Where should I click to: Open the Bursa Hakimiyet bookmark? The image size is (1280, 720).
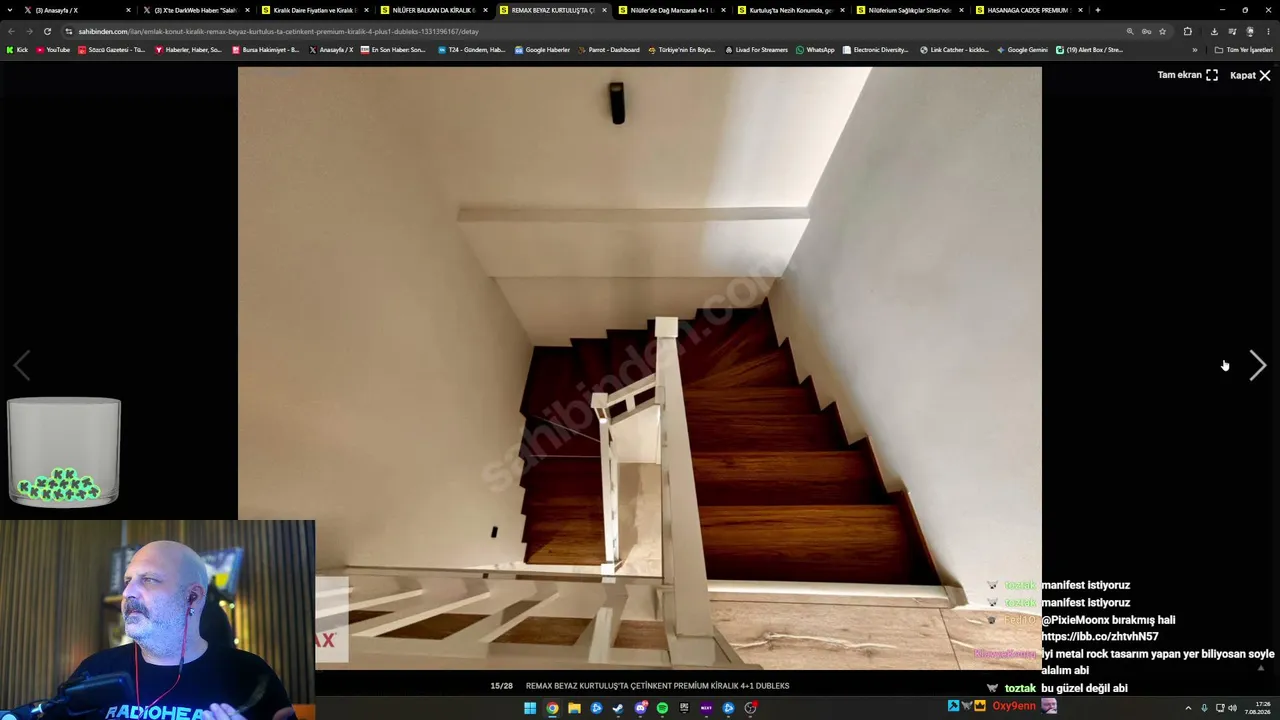click(x=265, y=49)
